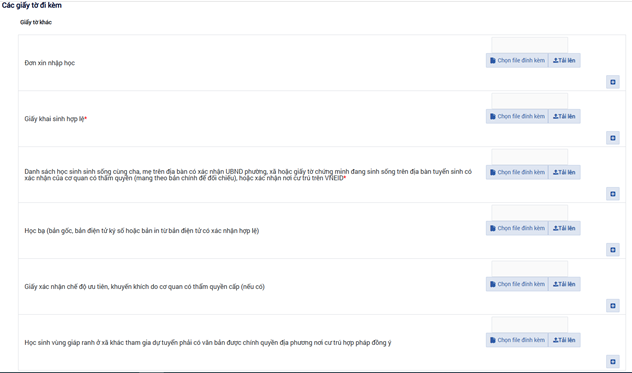Click the plus icon in the Học bạ row

613,250
